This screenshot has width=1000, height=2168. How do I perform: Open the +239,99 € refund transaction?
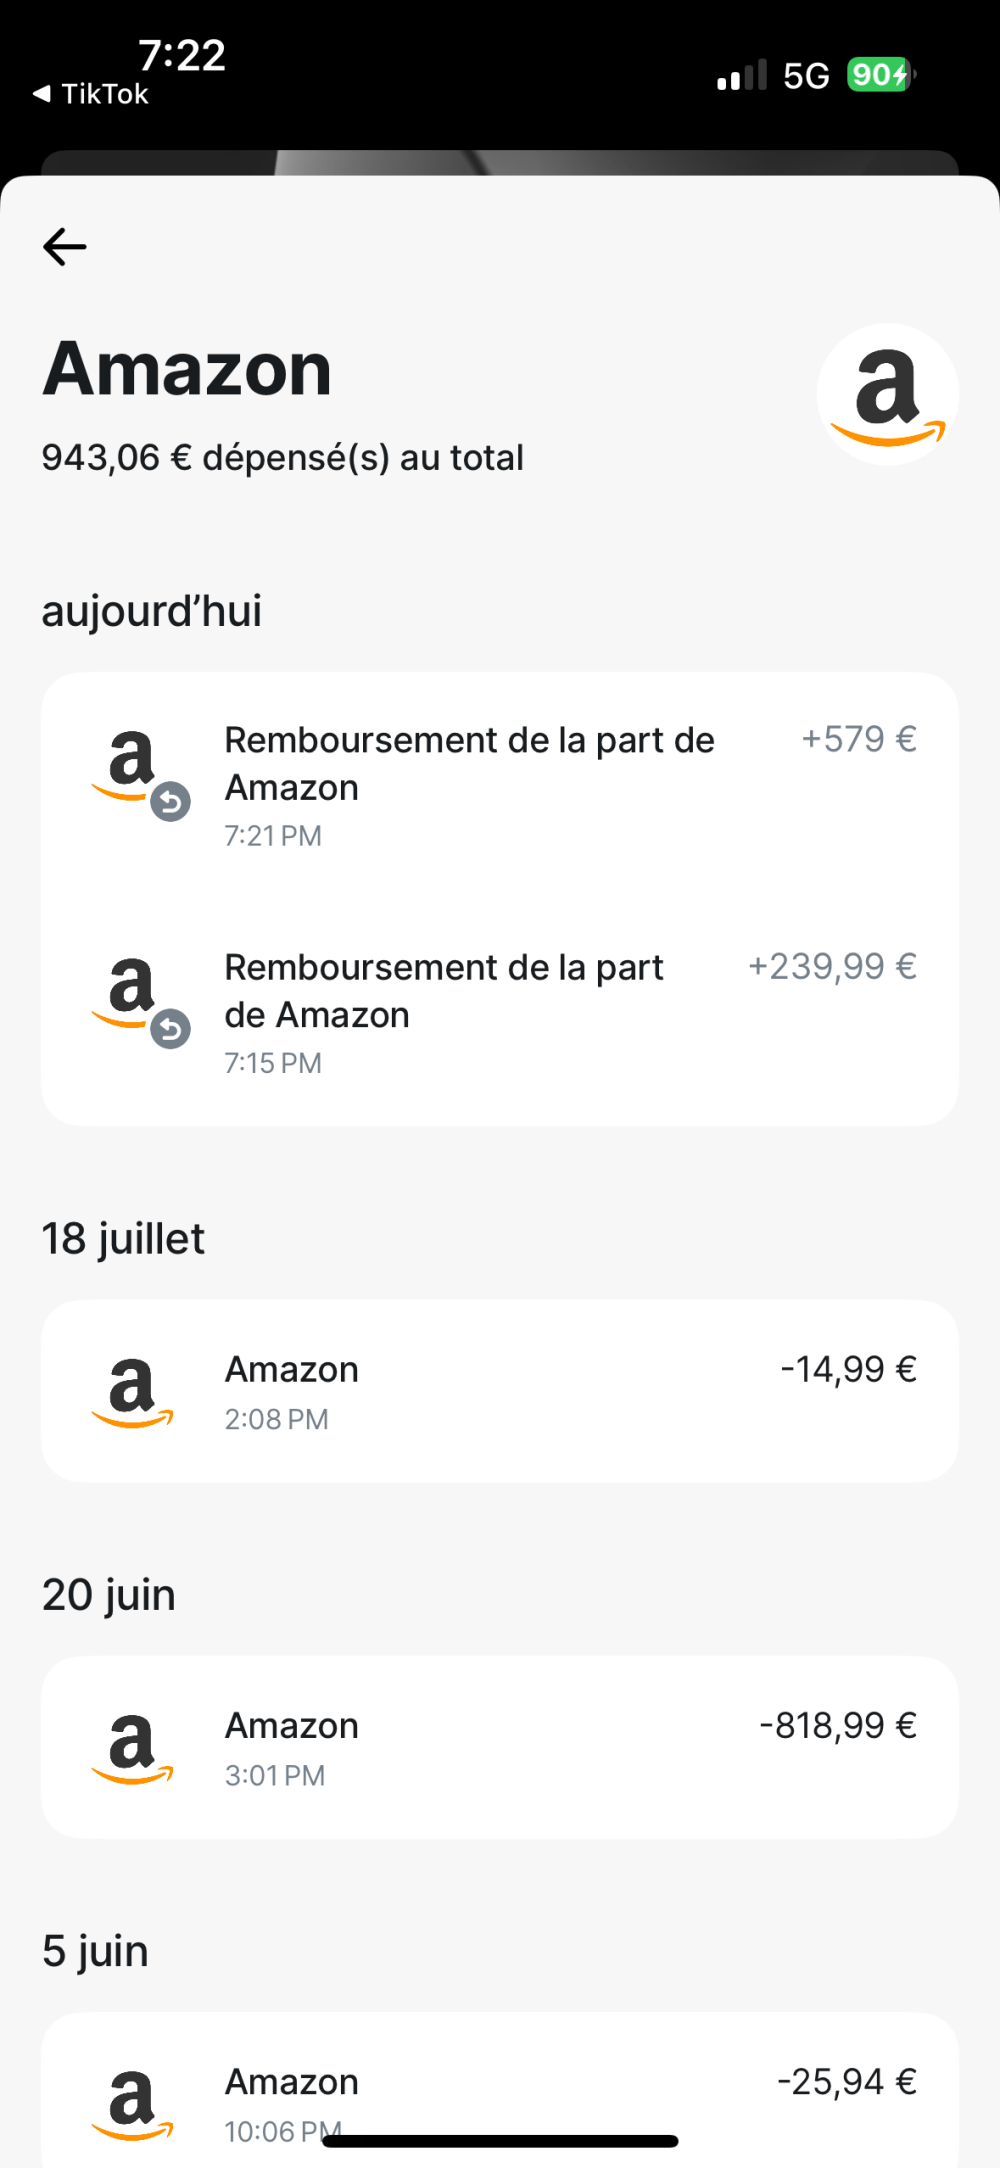pyautogui.click(x=500, y=1013)
